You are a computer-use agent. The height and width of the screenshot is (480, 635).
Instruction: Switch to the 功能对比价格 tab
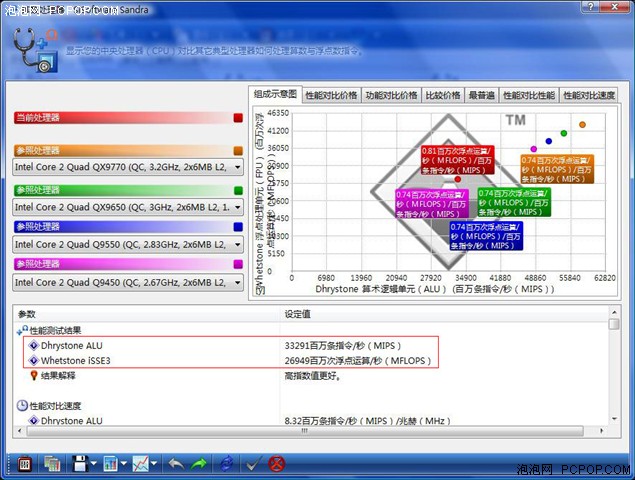click(391, 96)
